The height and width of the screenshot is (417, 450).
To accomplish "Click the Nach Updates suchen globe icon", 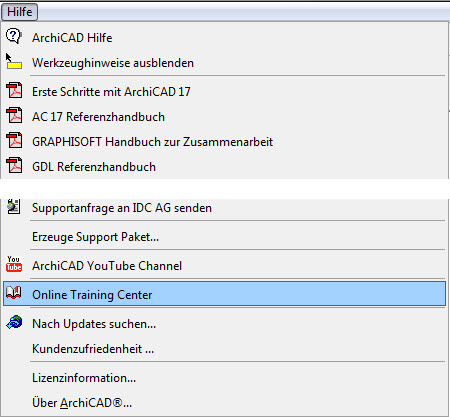I will (14, 322).
